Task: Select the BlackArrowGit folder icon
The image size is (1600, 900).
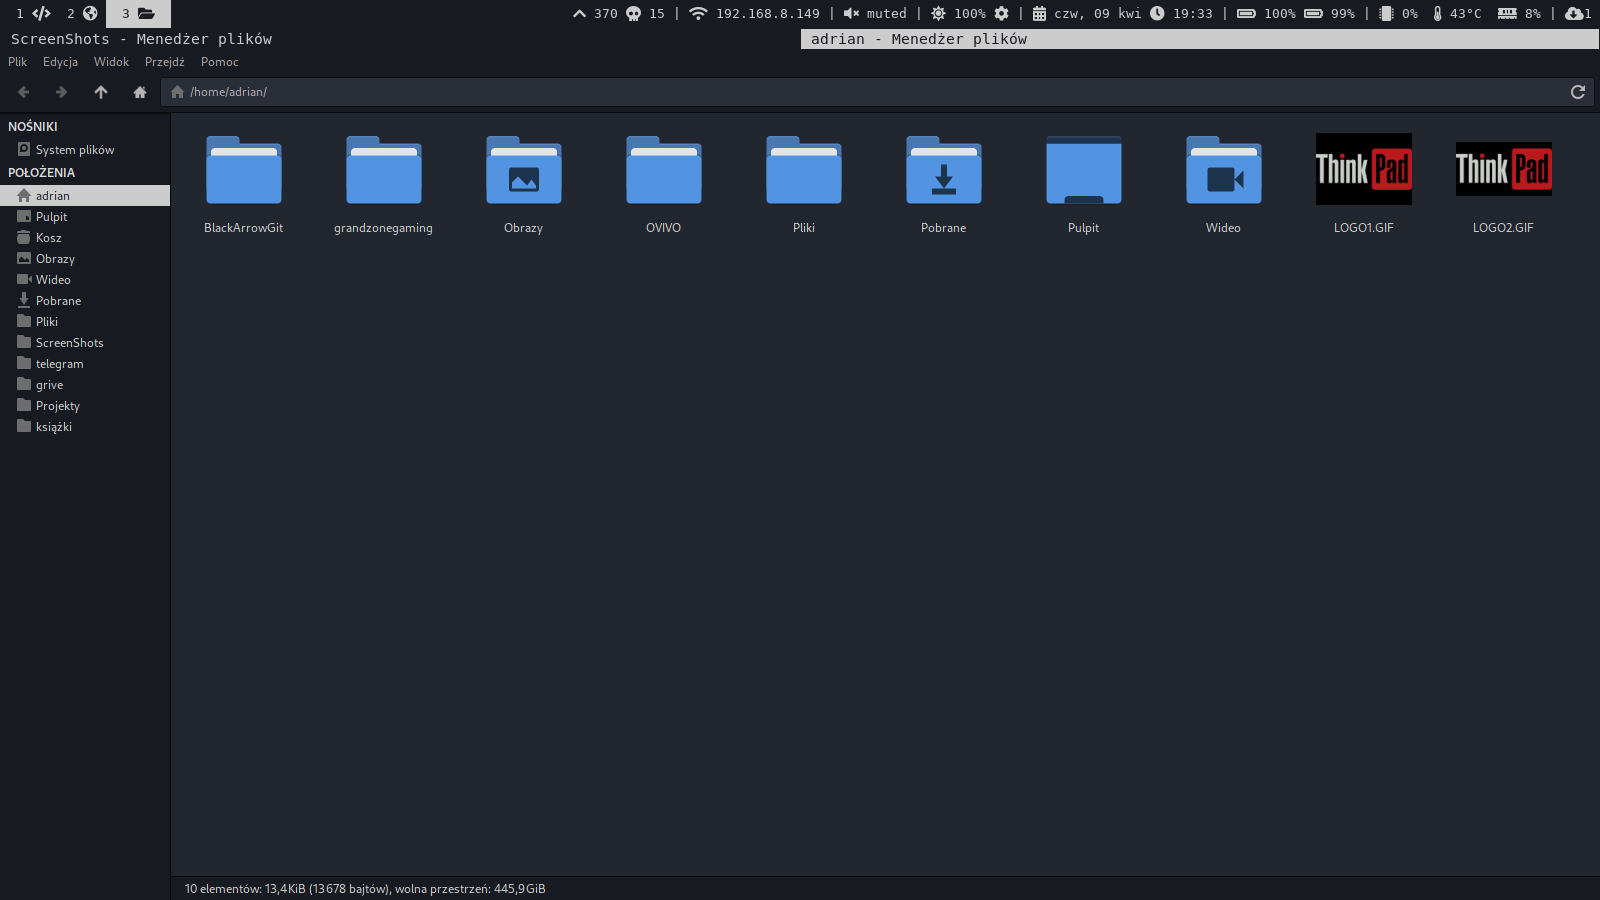Action: (x=244, y=170)
